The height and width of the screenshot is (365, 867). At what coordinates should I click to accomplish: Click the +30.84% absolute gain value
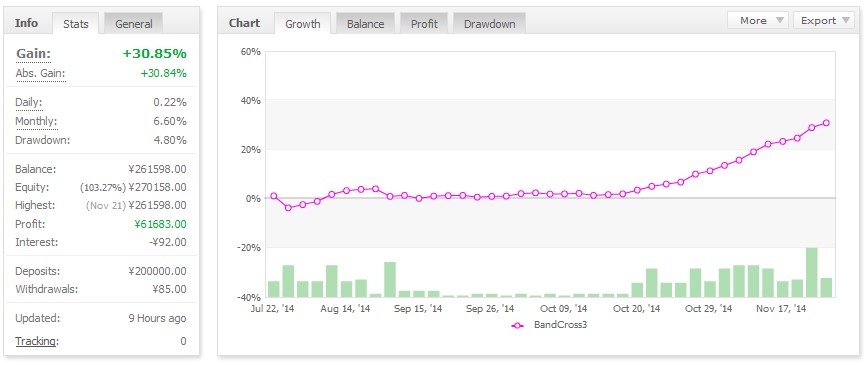(164, 74)
